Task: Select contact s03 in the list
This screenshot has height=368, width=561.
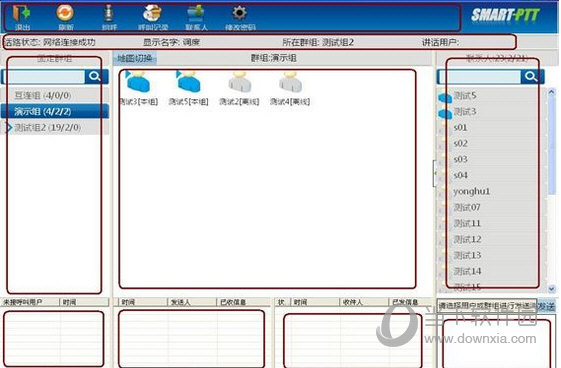Action: coord(492,159)
